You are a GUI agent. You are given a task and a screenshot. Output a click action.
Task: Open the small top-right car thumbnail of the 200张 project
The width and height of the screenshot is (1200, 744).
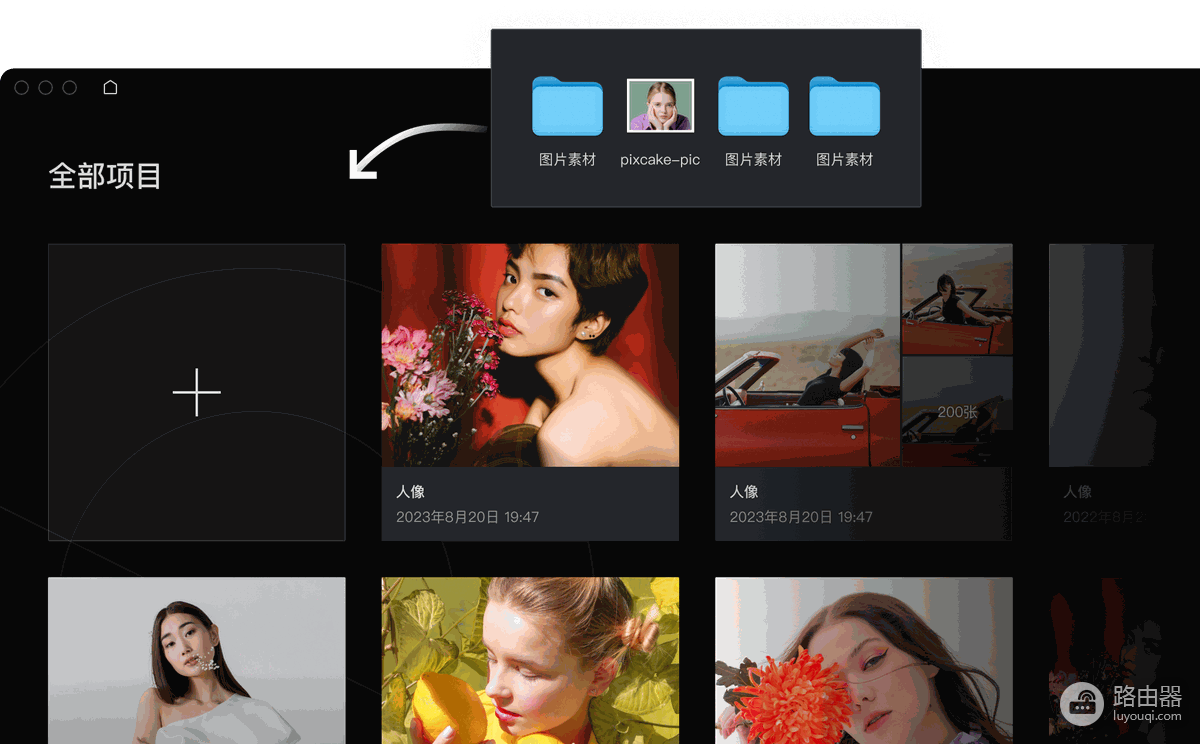957,299
